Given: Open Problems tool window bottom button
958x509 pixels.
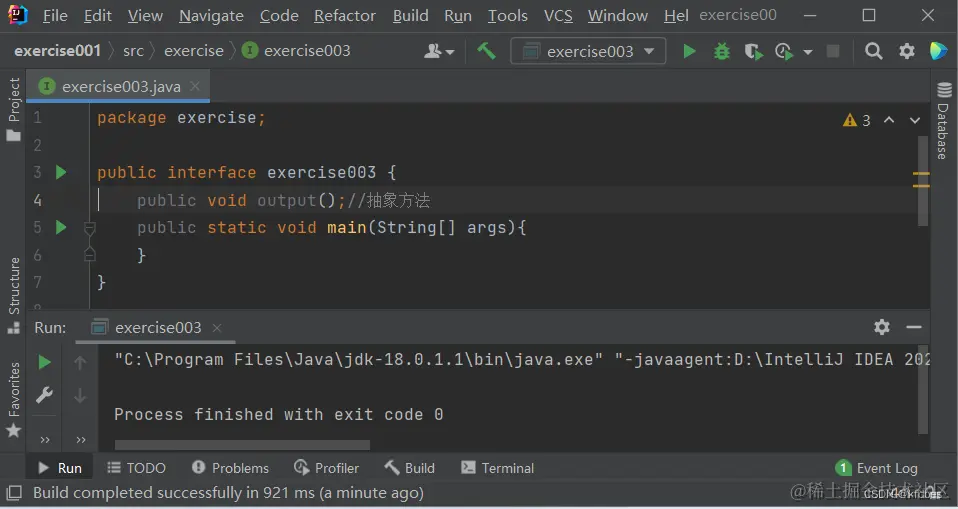Looking at the screenshot, I should (x=230, y=468).
